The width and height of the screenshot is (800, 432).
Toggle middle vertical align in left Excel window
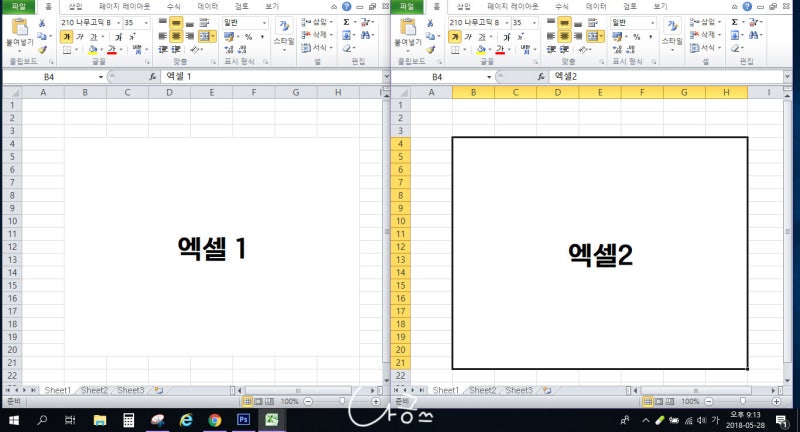tap(176, 23)
